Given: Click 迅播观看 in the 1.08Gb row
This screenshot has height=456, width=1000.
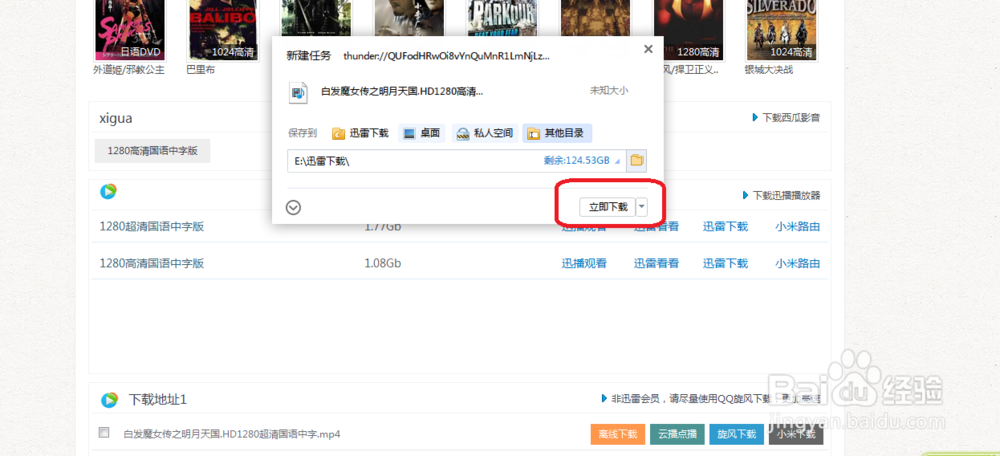Looking at the screenshot, I should [x=584, y=263].
